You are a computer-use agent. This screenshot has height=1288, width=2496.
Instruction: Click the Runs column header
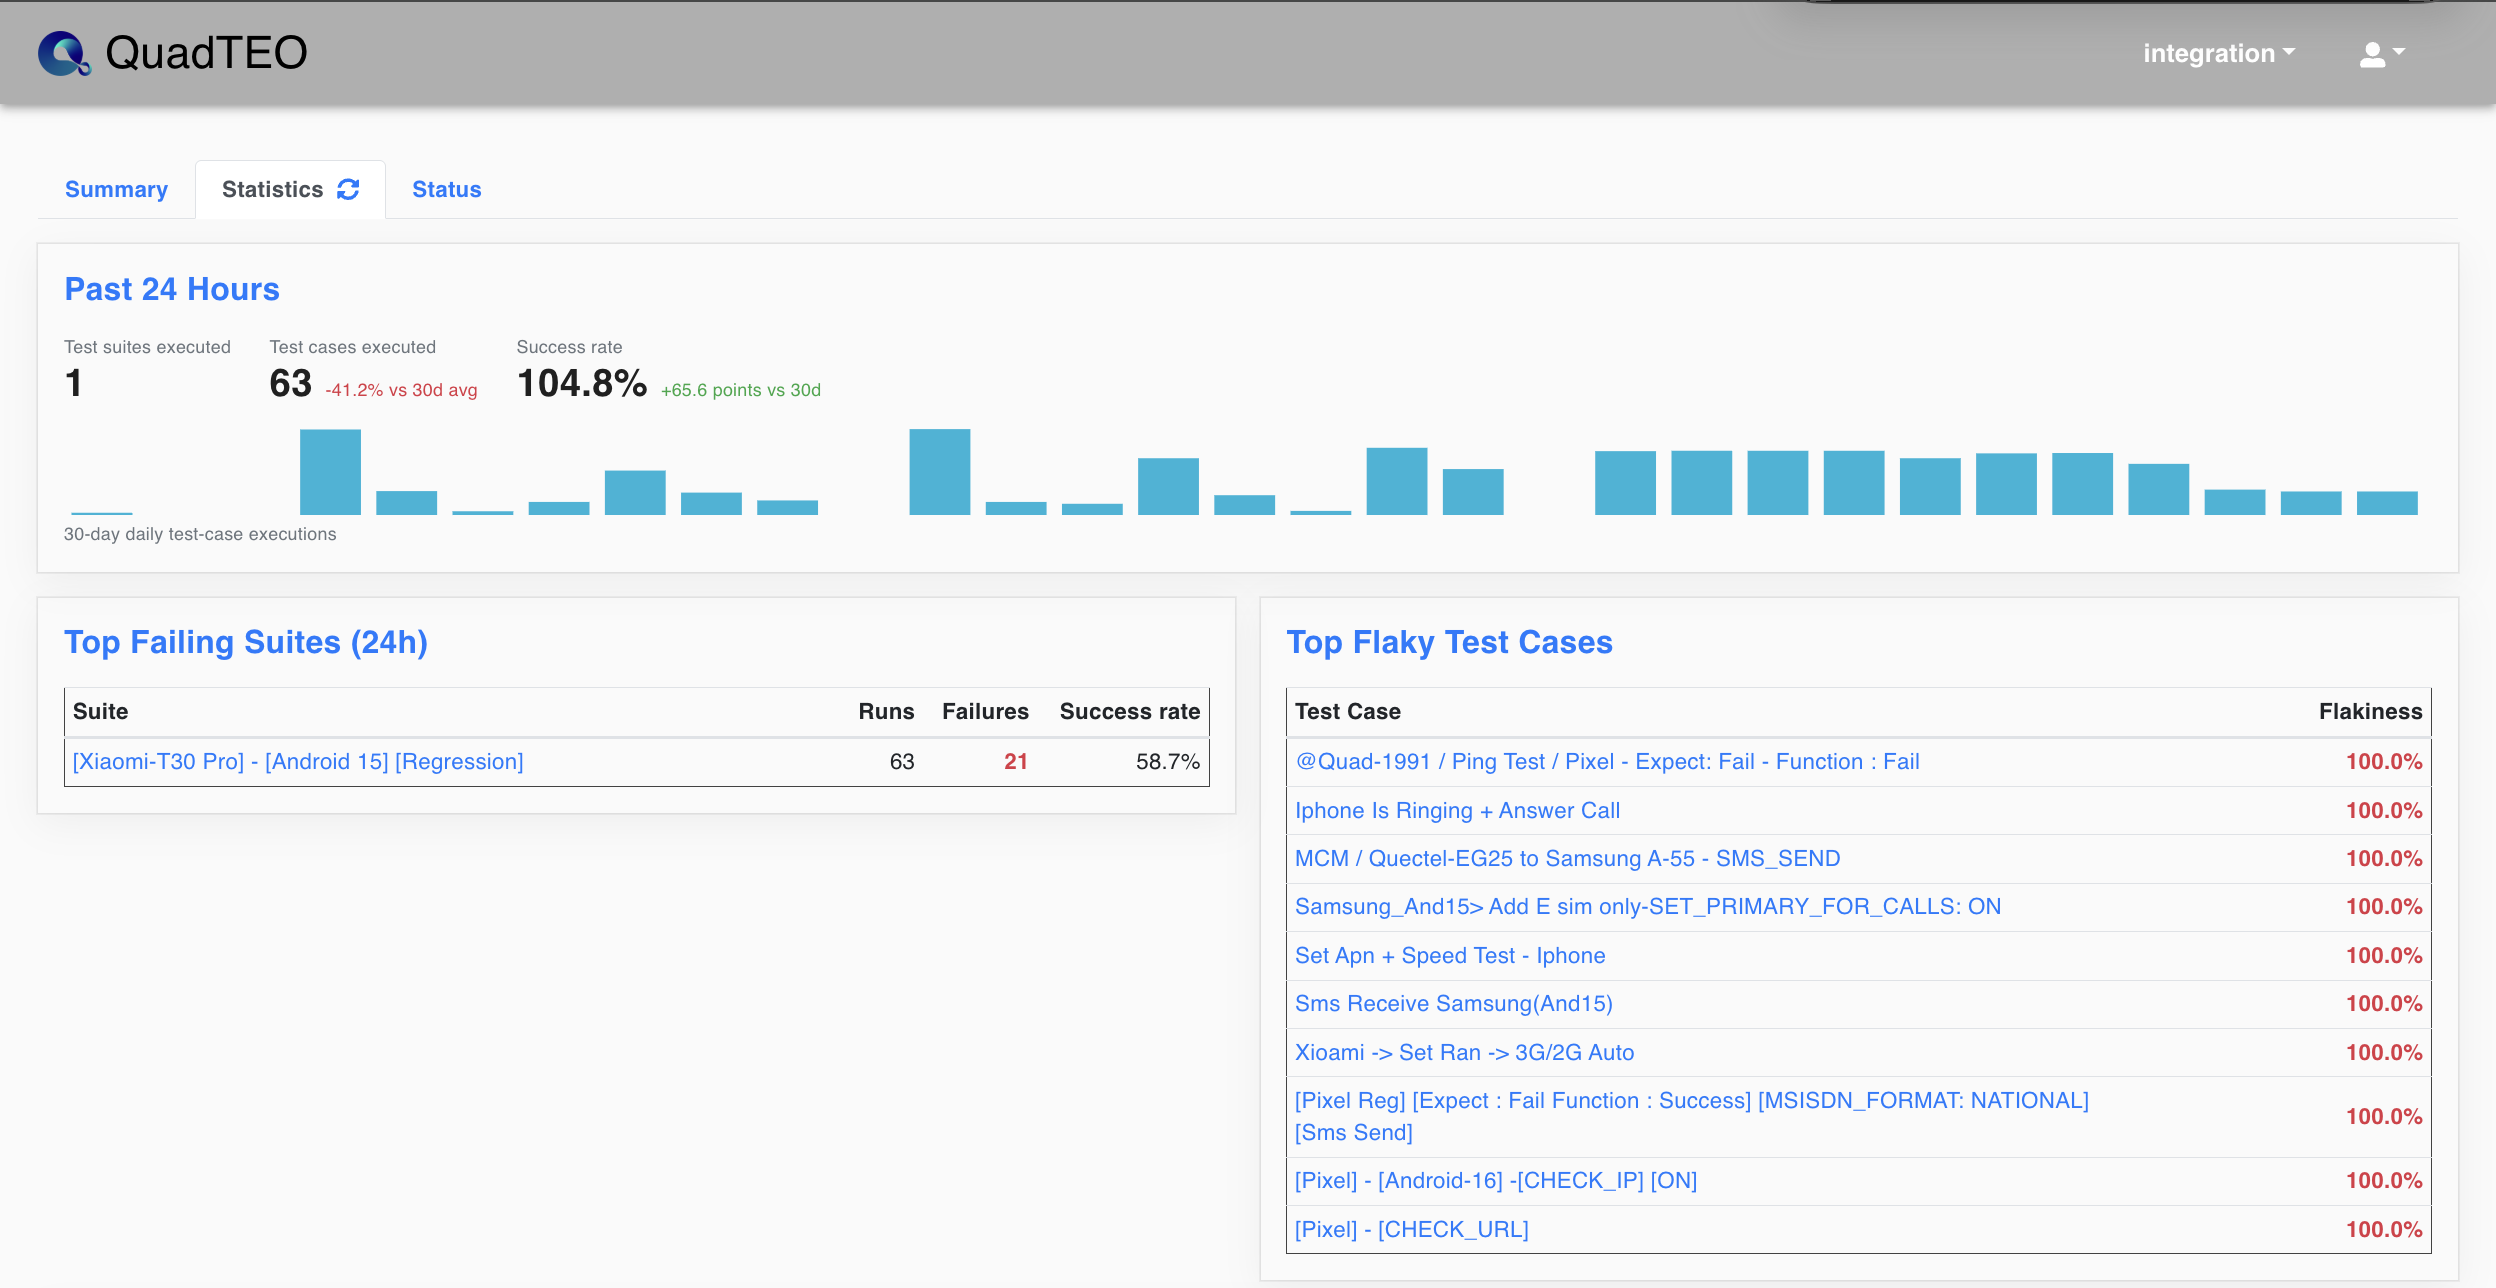886,711
